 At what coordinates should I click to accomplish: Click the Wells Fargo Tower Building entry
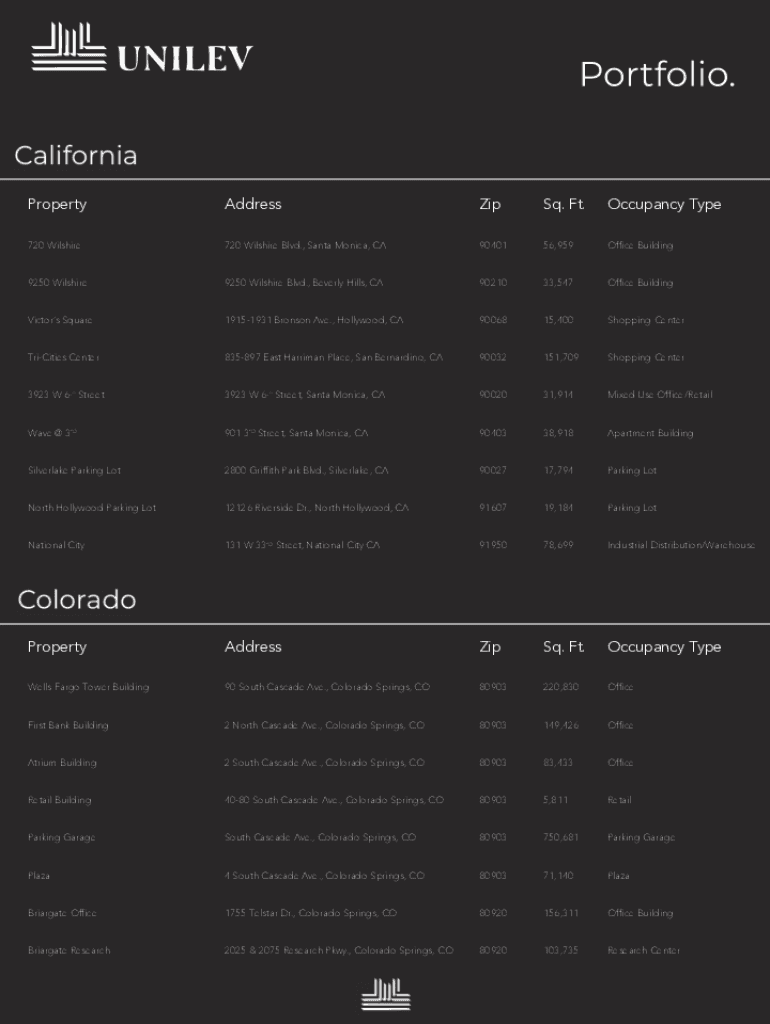tap(88, 687)
